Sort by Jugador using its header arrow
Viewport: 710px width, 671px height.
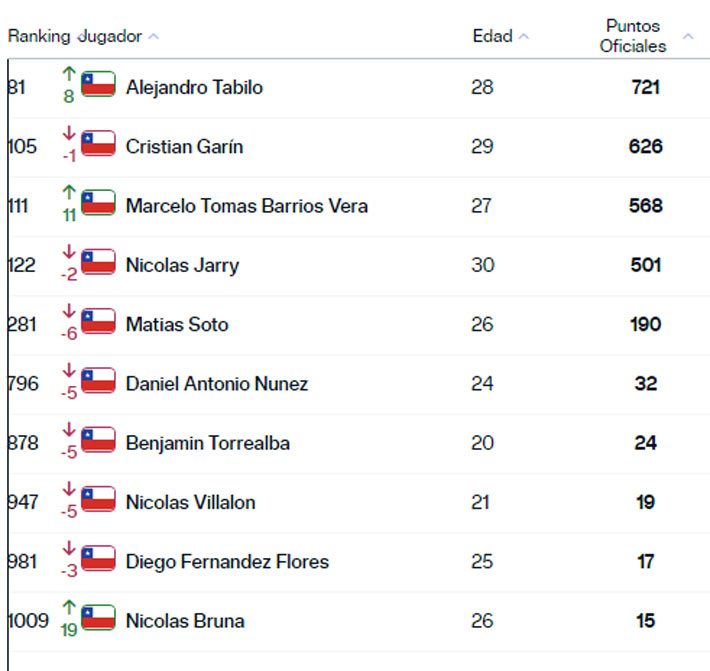(x=153, y=37)
